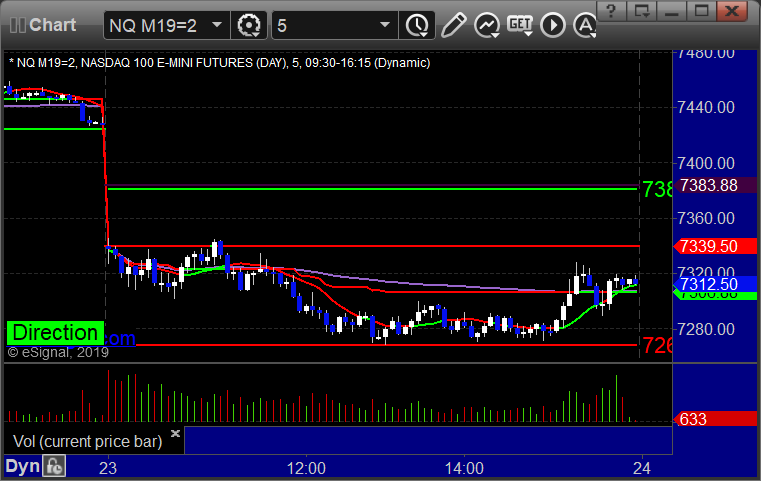Click the 7400.00 price axis label

pos(706,163)
